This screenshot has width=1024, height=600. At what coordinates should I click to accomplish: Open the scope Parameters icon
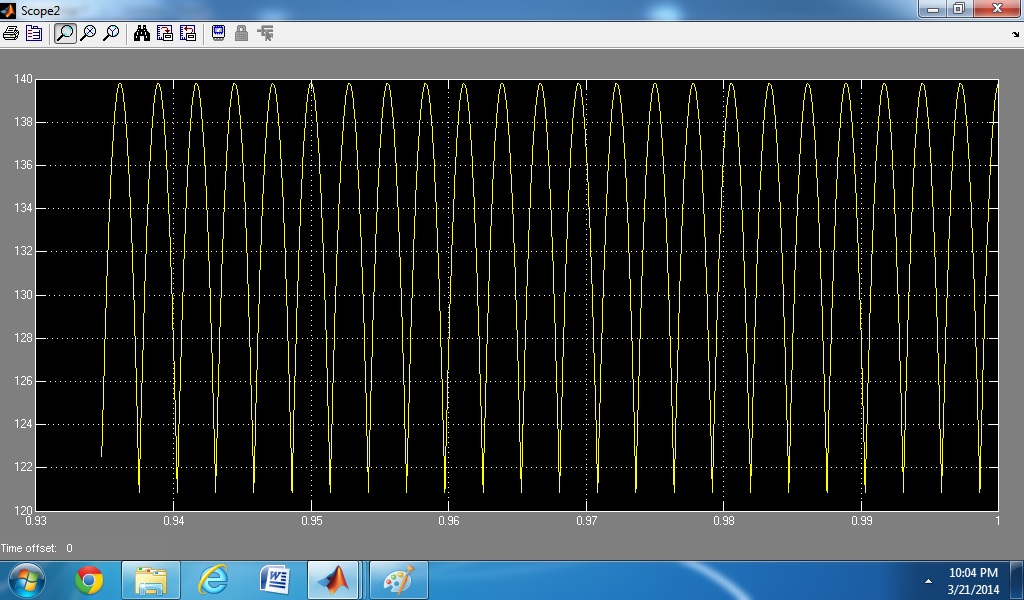point(33,33)
